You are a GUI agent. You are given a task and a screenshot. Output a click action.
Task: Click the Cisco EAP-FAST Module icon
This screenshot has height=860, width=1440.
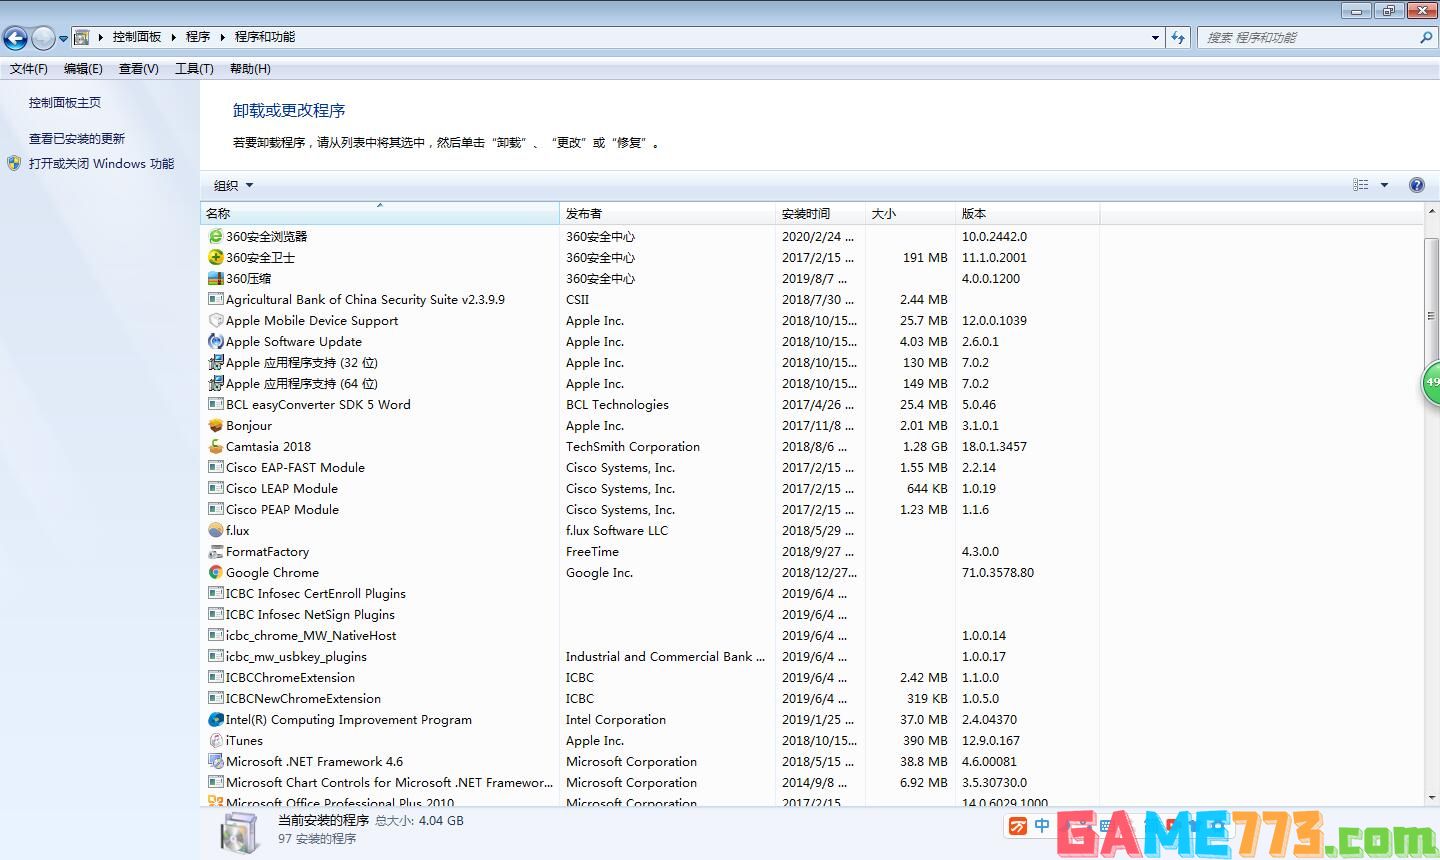pyautogui.click(x=215, y=467)
